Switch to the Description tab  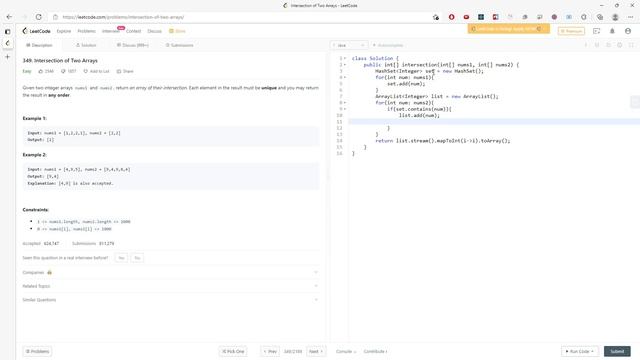39,45
